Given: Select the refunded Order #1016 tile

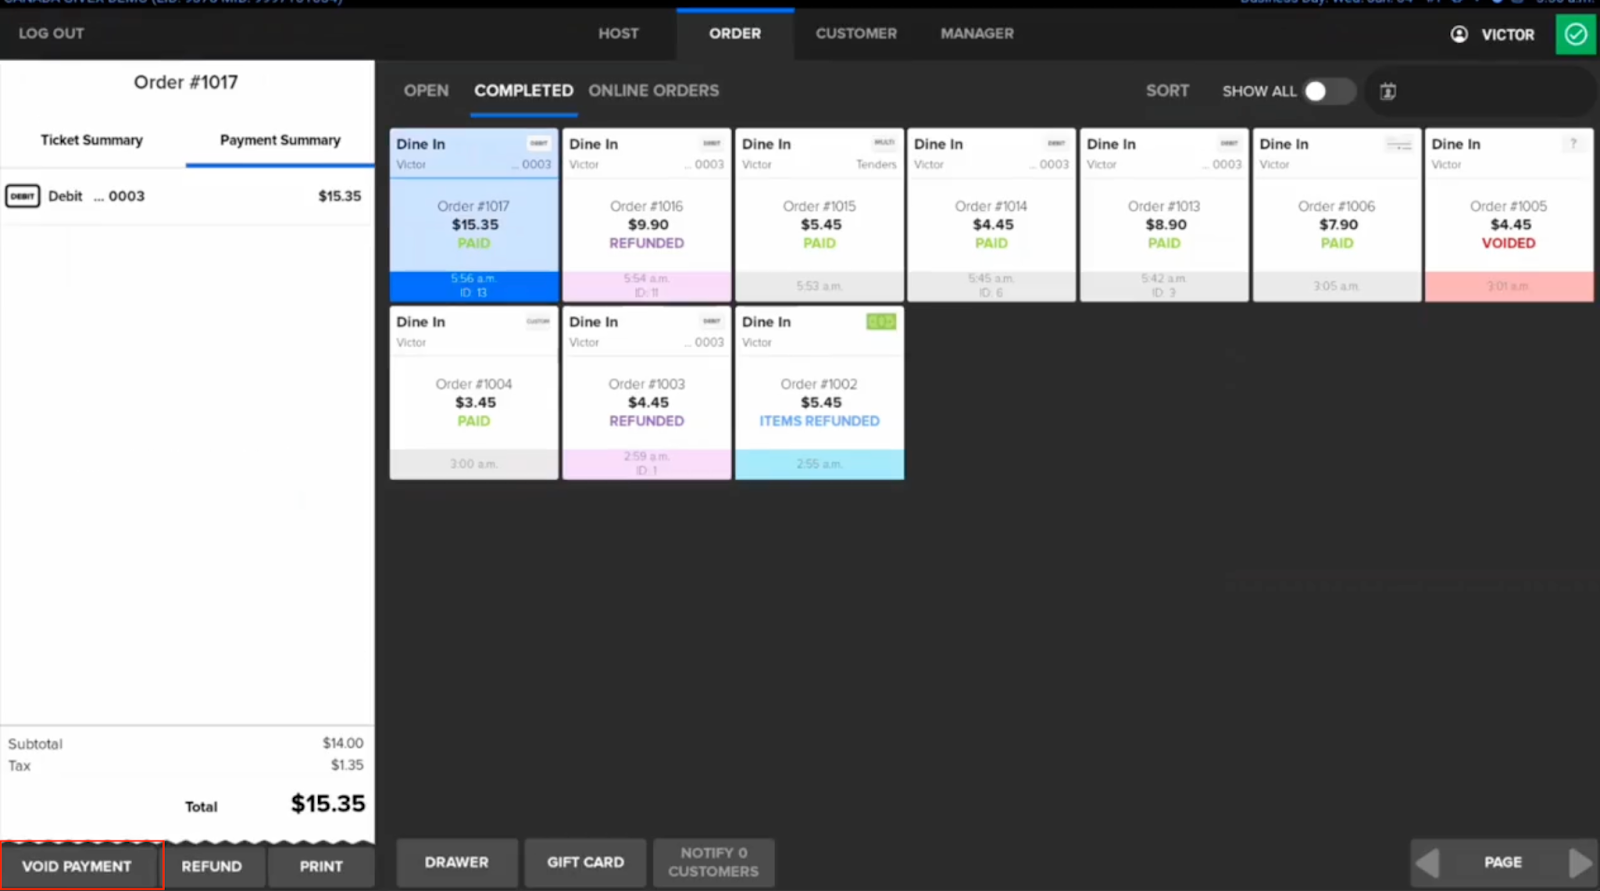Looking at the screenshot, I should point(647,215).
